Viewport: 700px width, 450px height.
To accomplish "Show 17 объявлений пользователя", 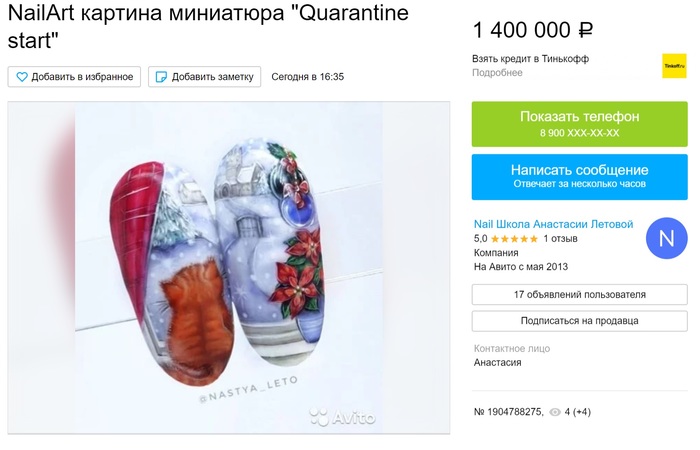I will 579,295.
